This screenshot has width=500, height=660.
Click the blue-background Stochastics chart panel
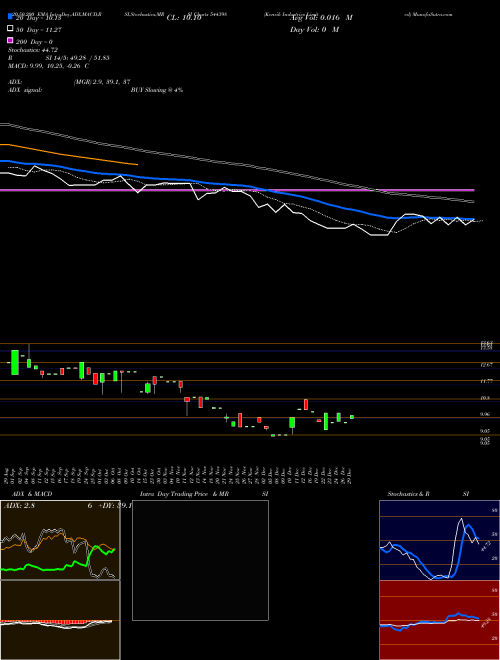coord(439,540)
